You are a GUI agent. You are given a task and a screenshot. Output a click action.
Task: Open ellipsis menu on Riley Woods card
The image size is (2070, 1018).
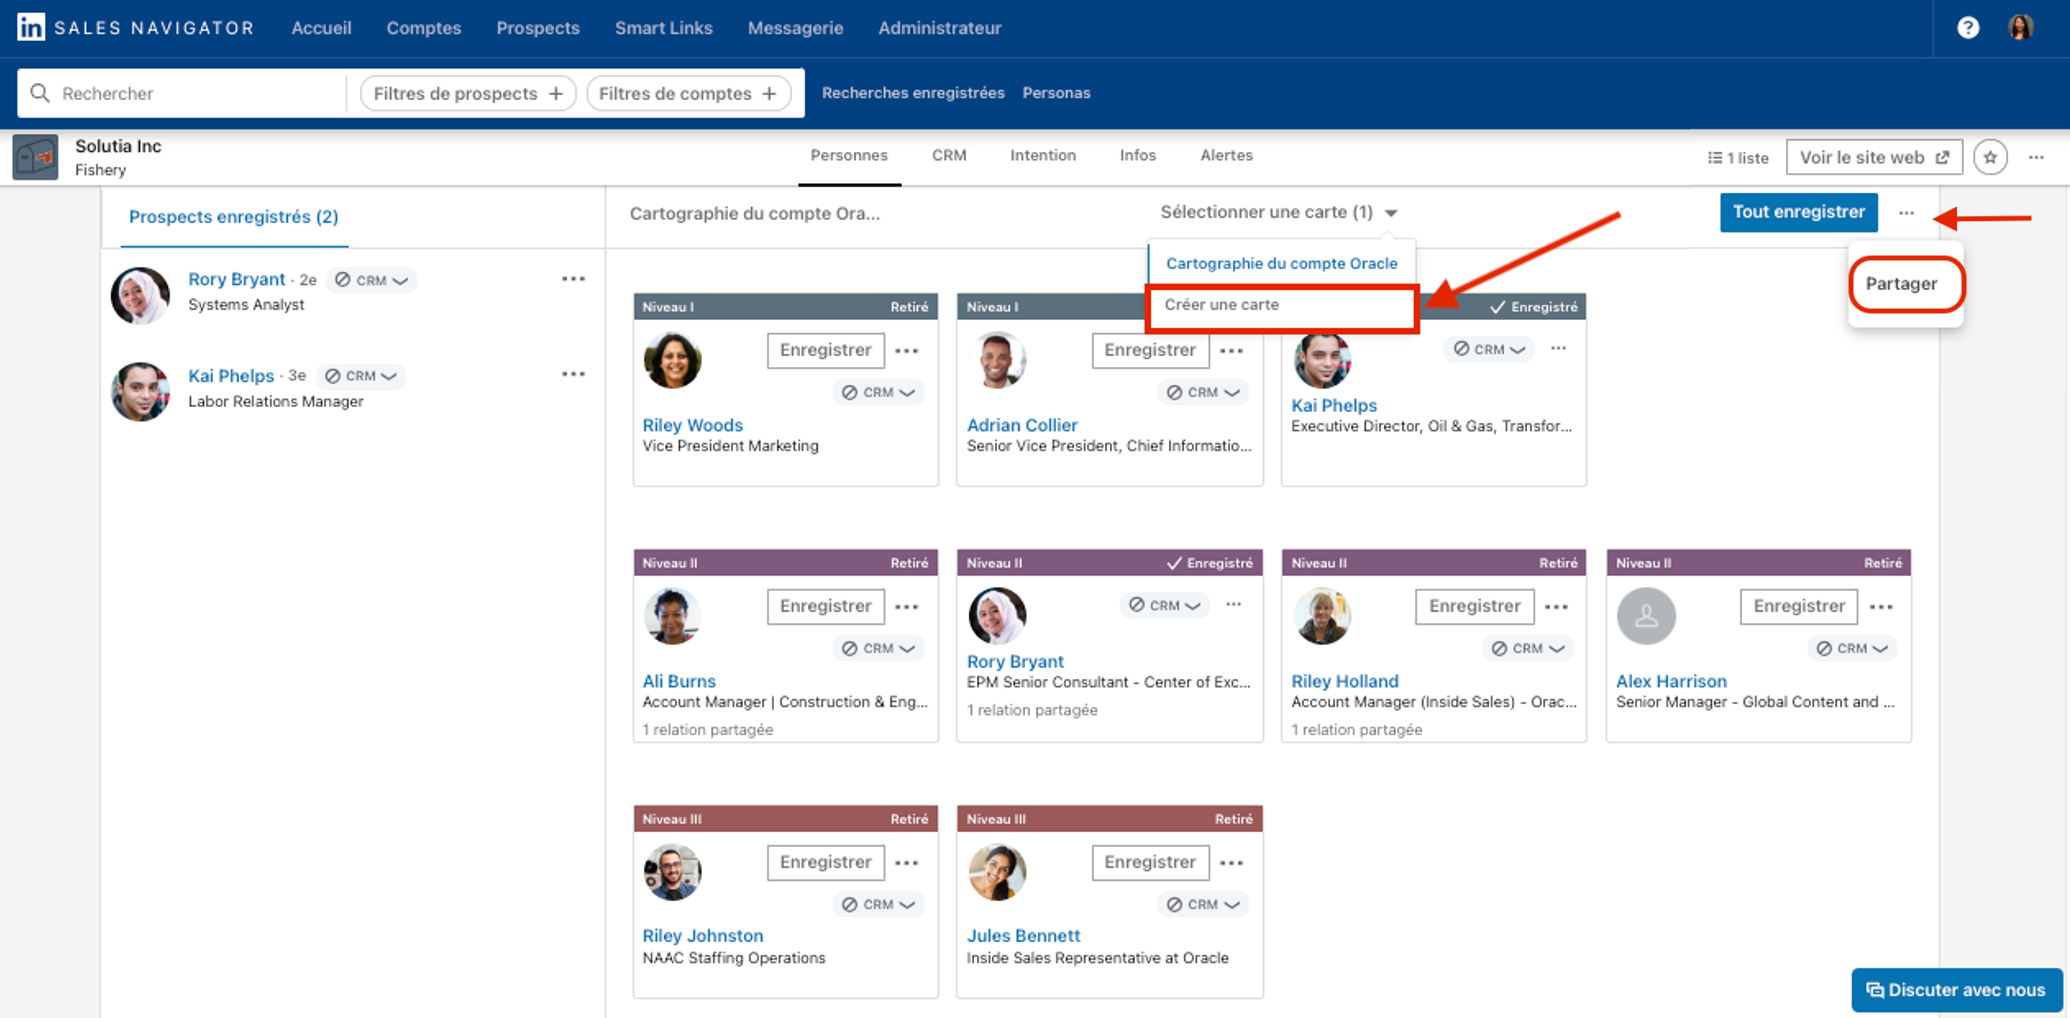(907, 351)
